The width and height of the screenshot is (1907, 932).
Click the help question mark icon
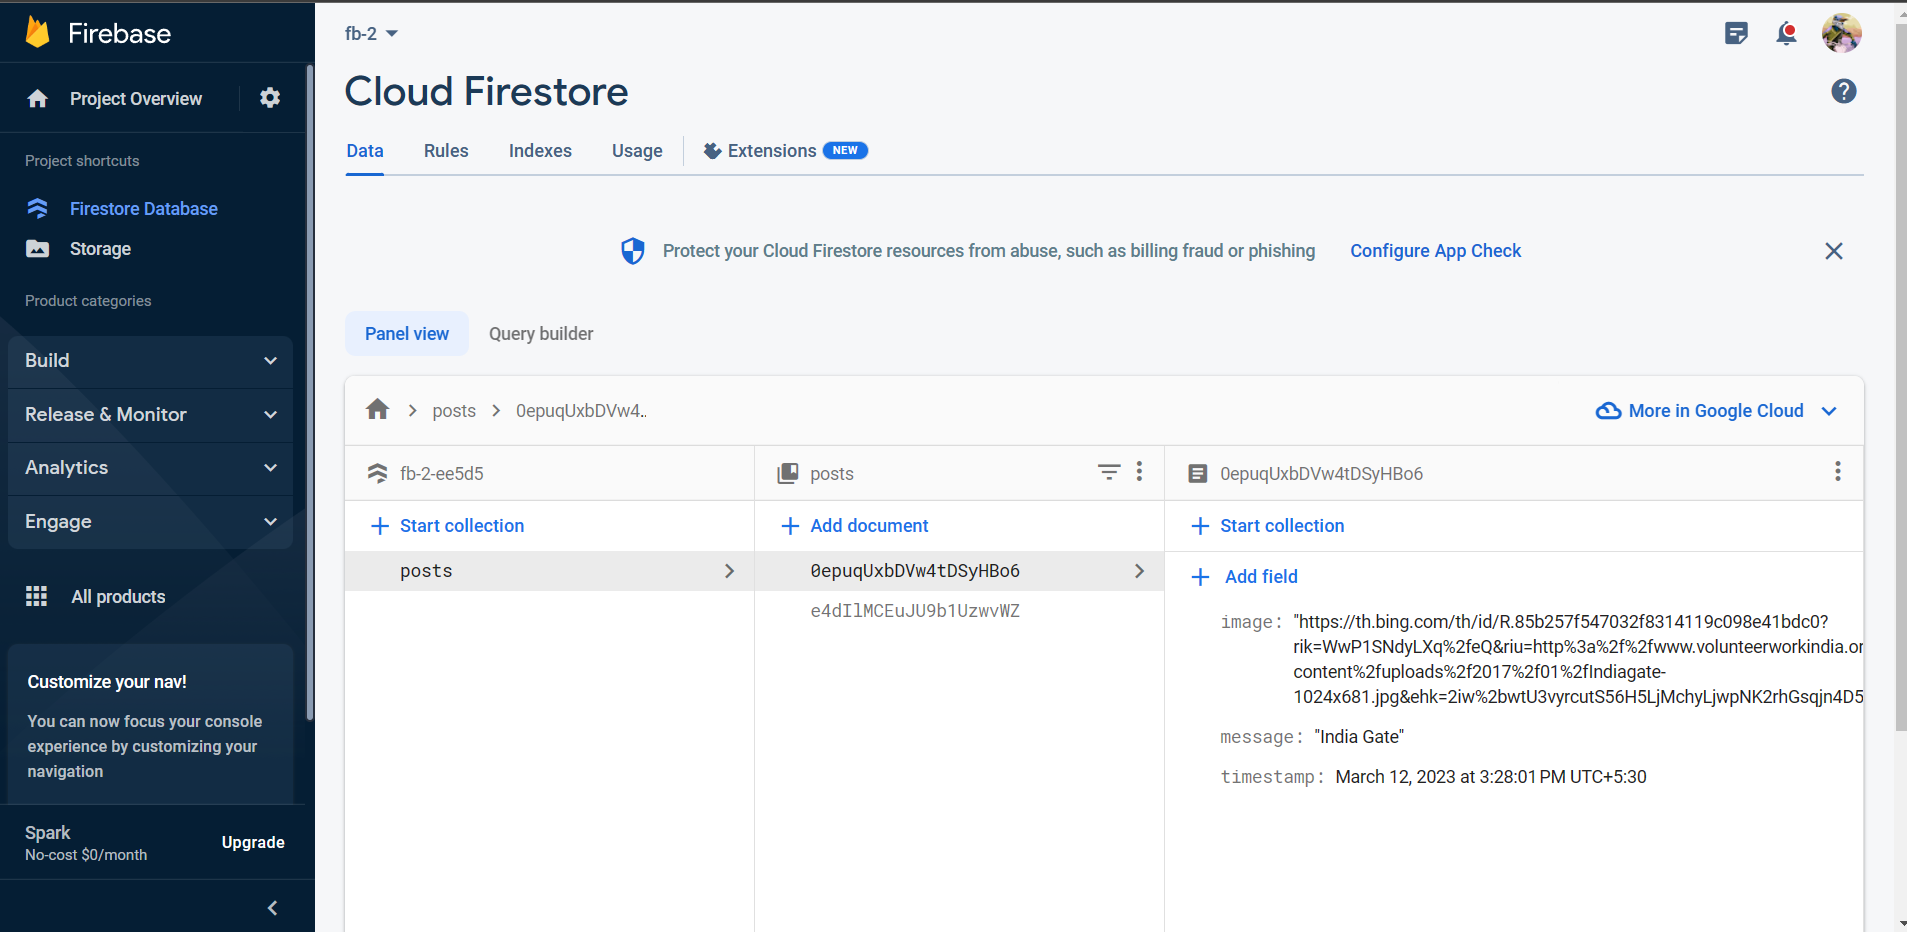(x=1845, y=91)
